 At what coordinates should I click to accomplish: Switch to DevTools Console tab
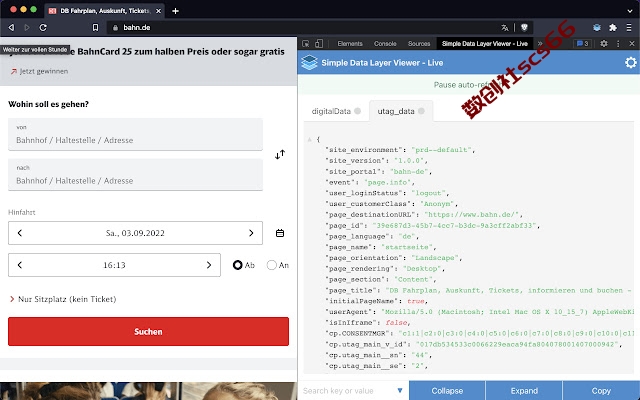pos(385,44)
